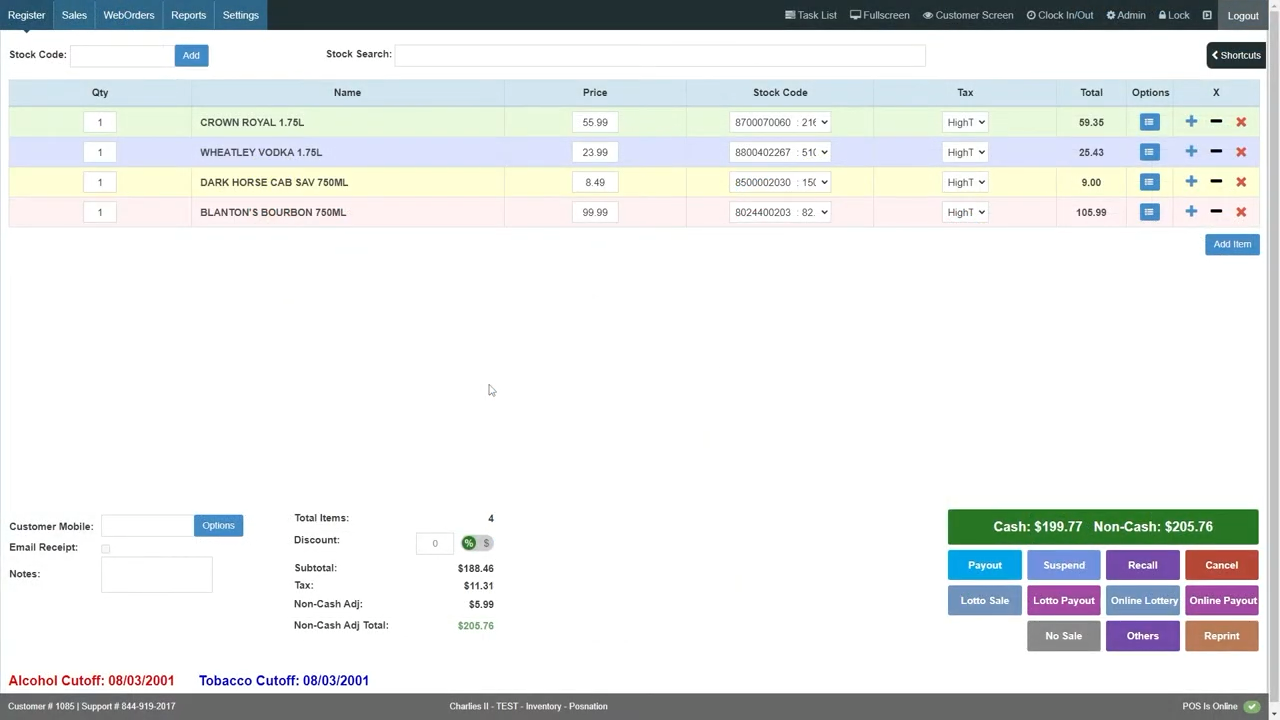Decrease quantity of WHEATLEY VODKA with minus icon

coord(1216,152)
